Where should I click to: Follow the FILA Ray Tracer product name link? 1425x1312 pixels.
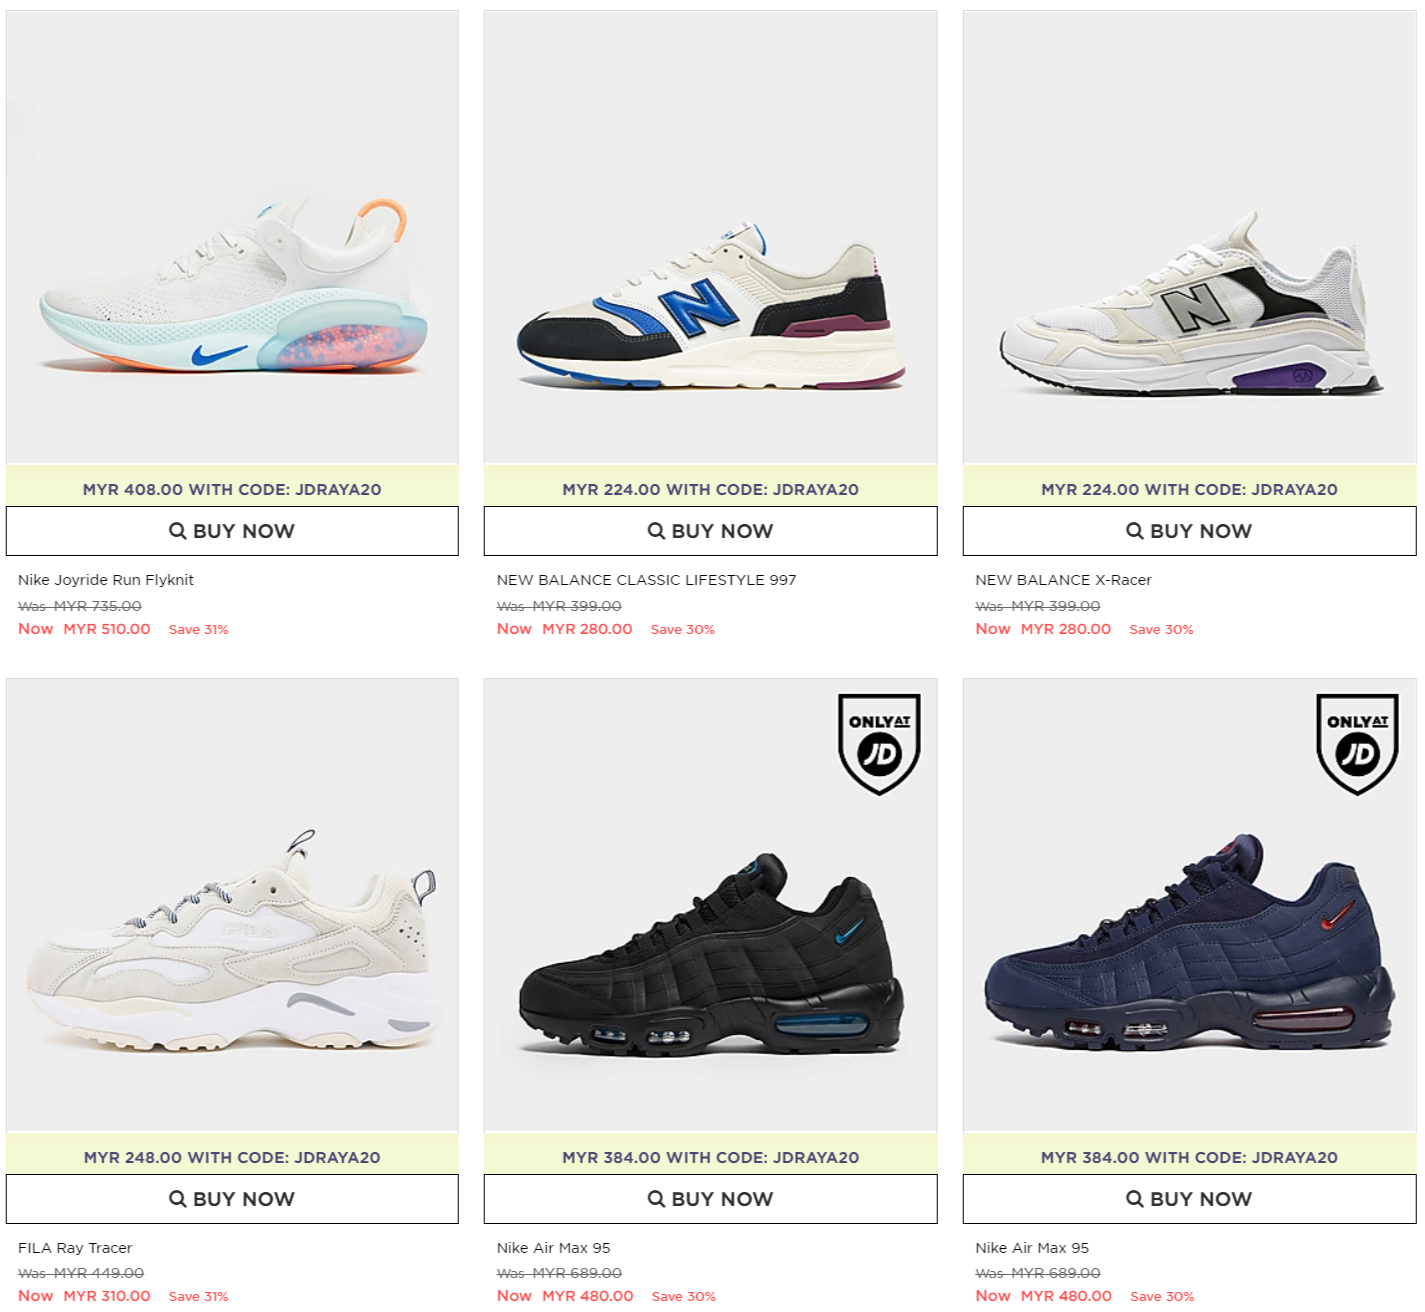[x=75, y=1248]
